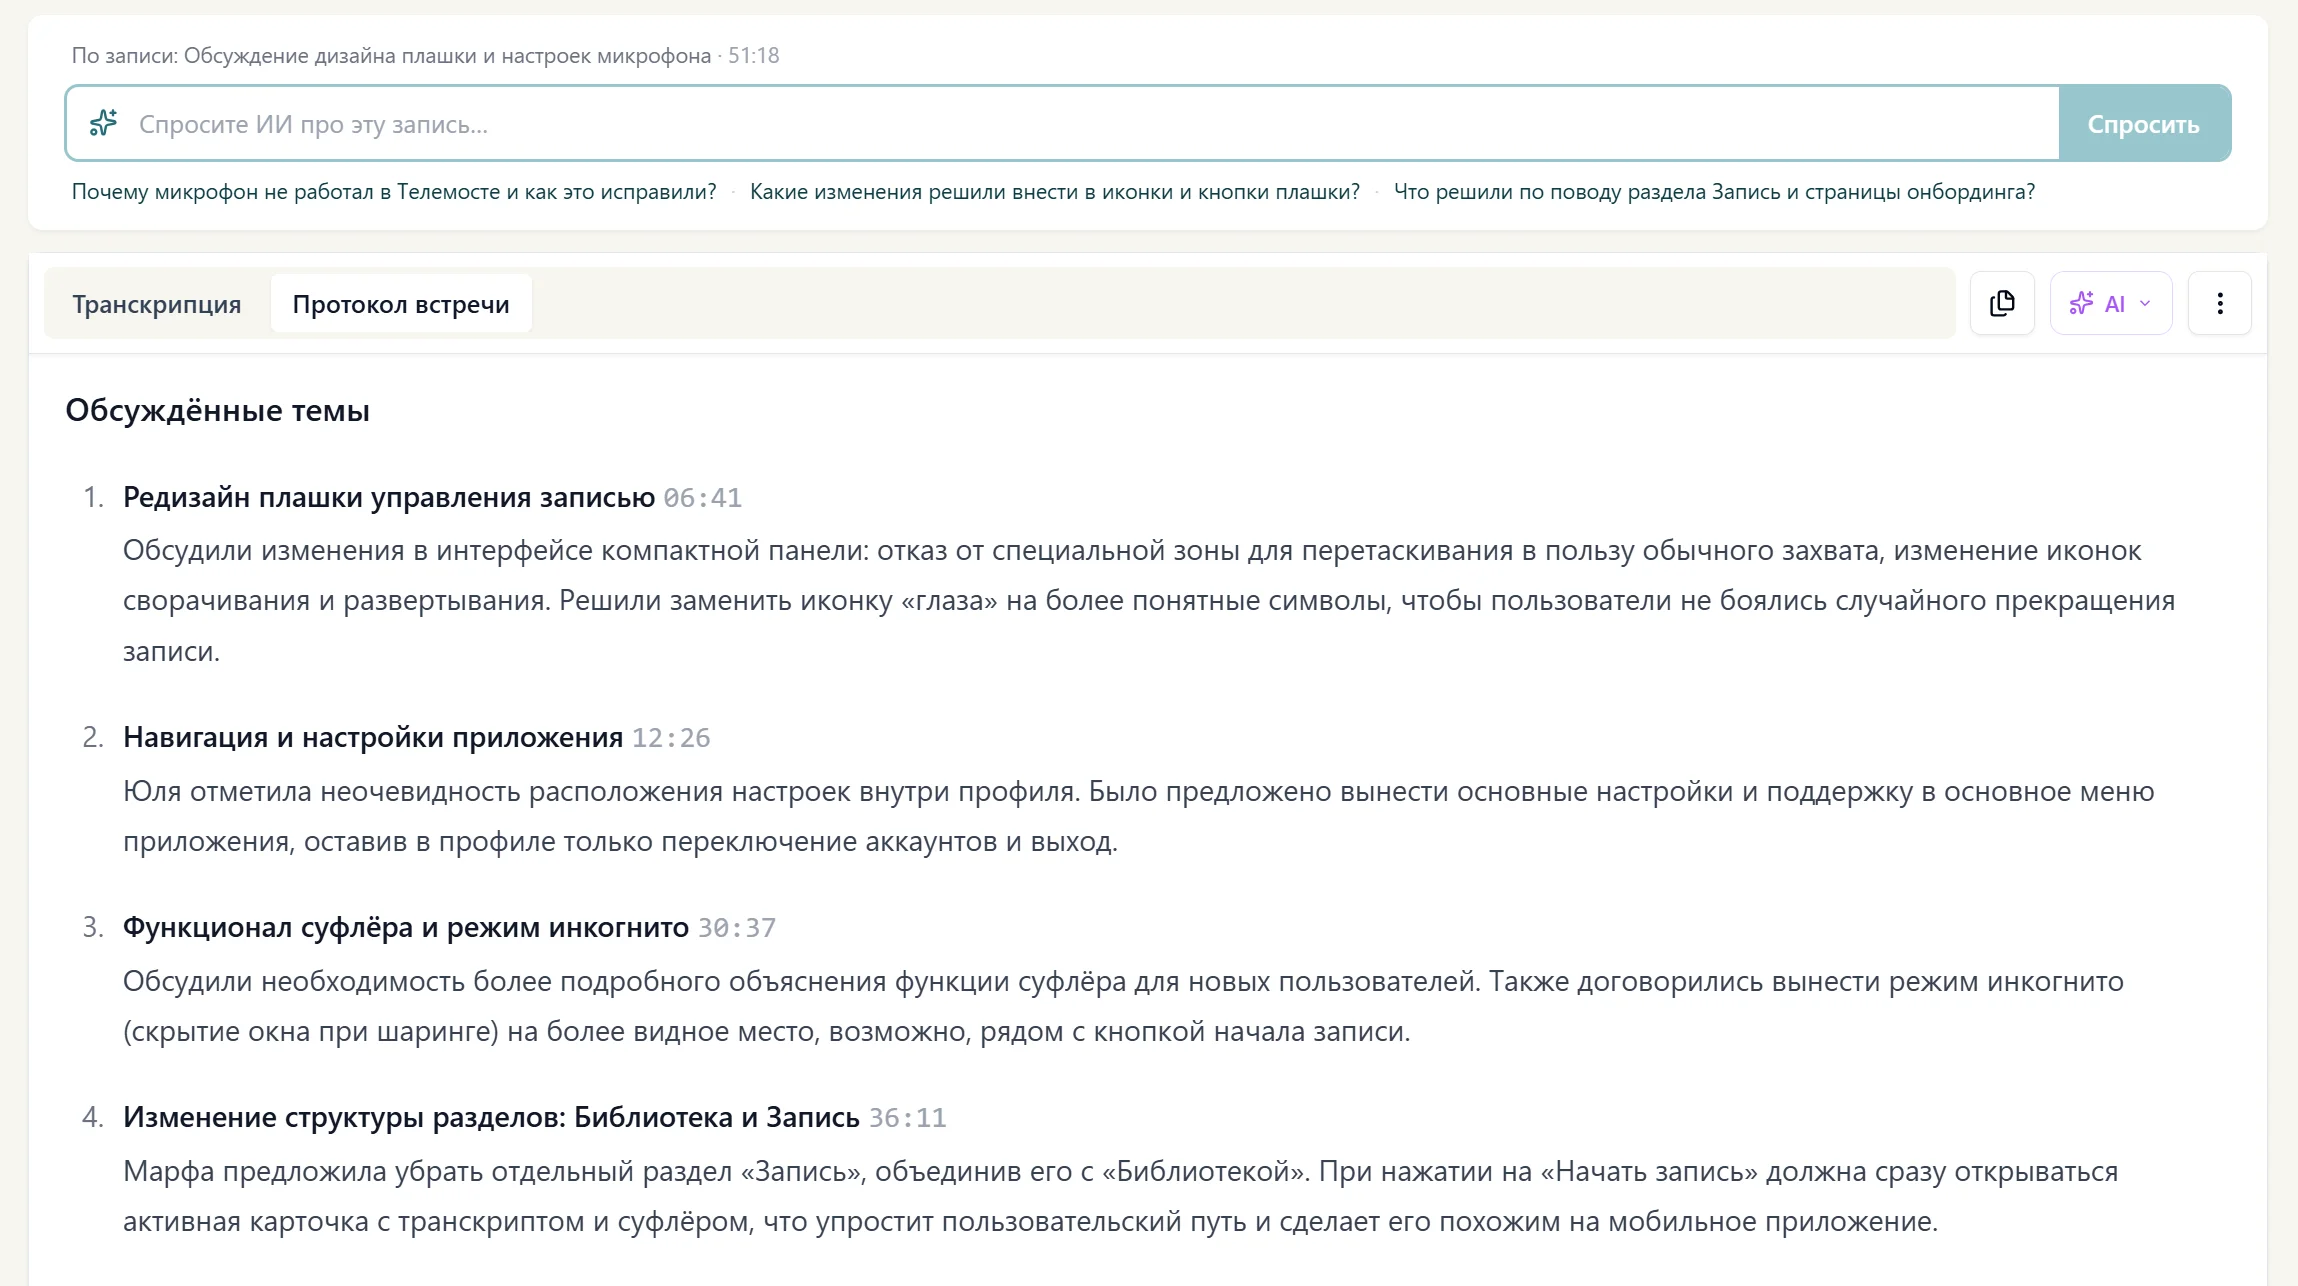2298x1286 pixels.
Task: Click the paragraph starting Юля отметила неочевидность
Action: tap(1139, 816)
